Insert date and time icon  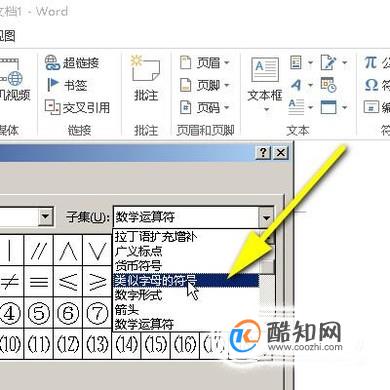(328, 85)
